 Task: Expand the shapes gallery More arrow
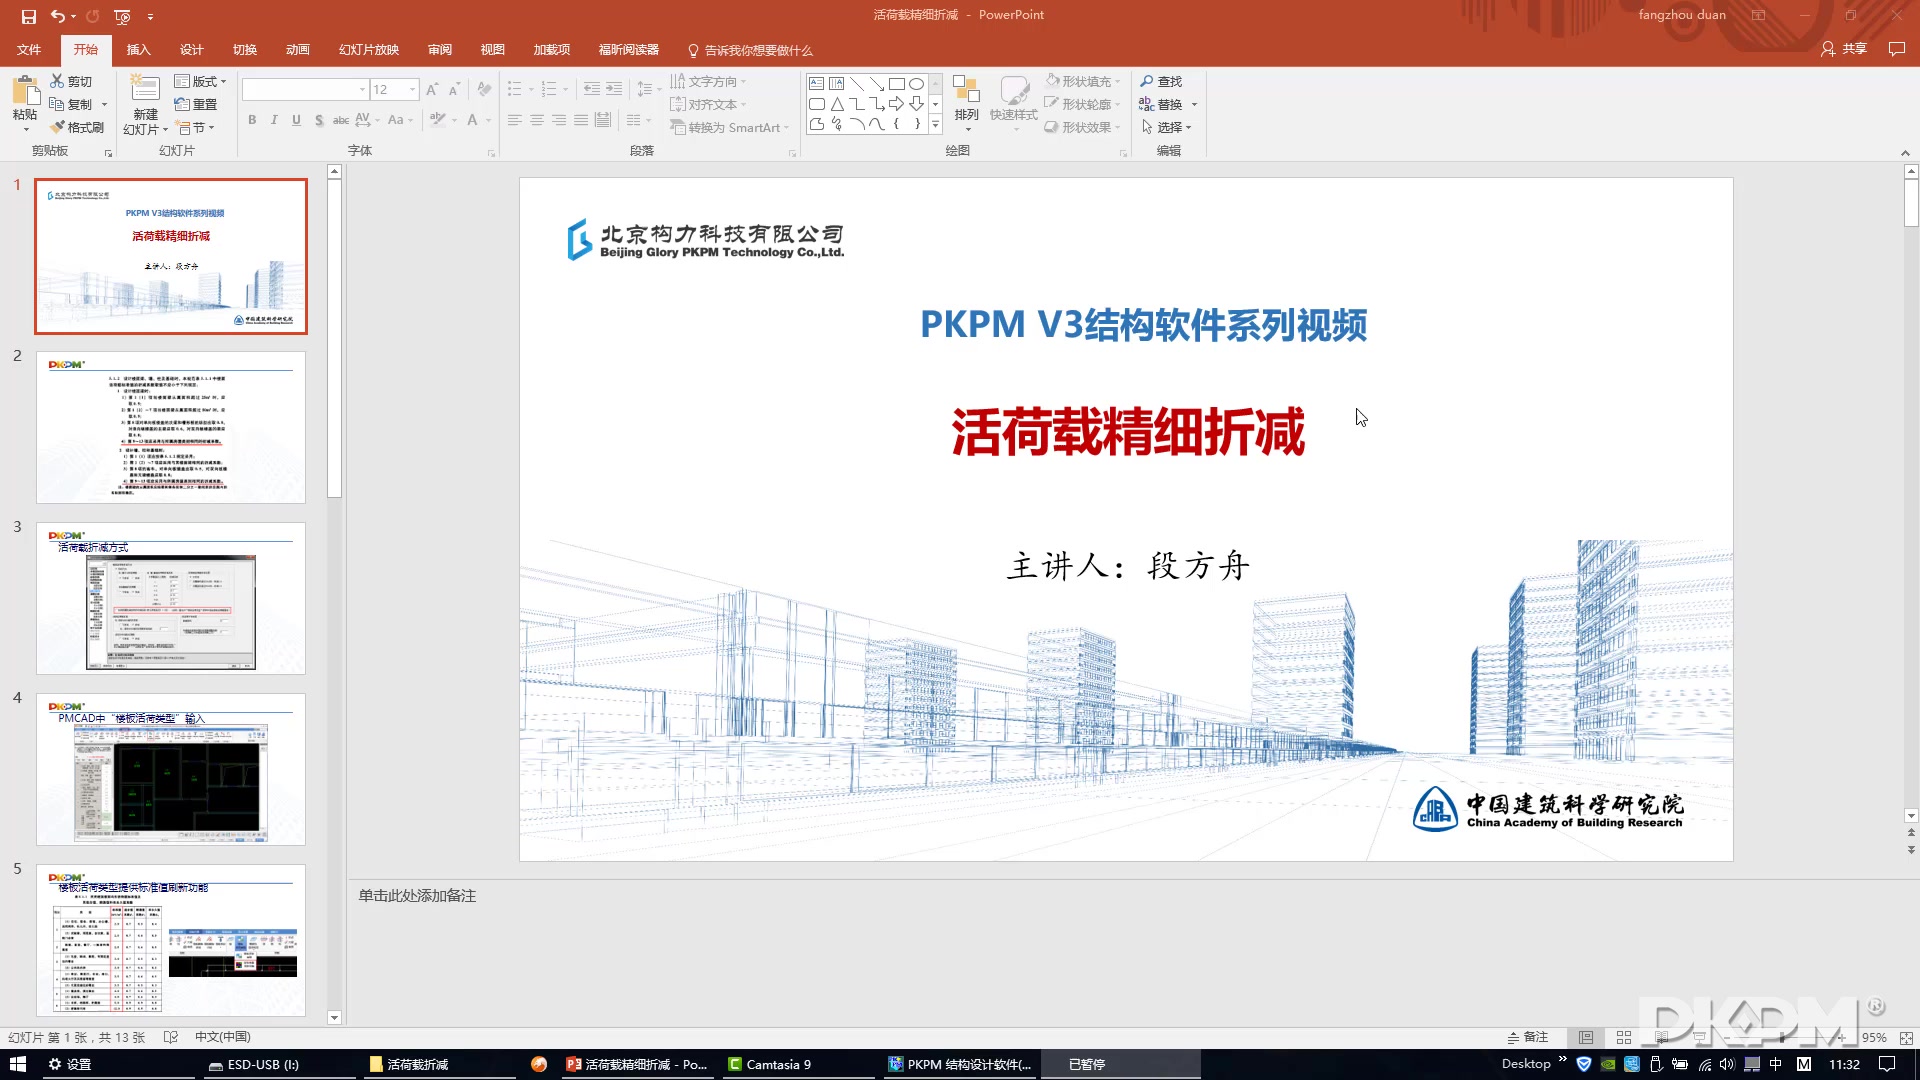click(x=935, y=124)
